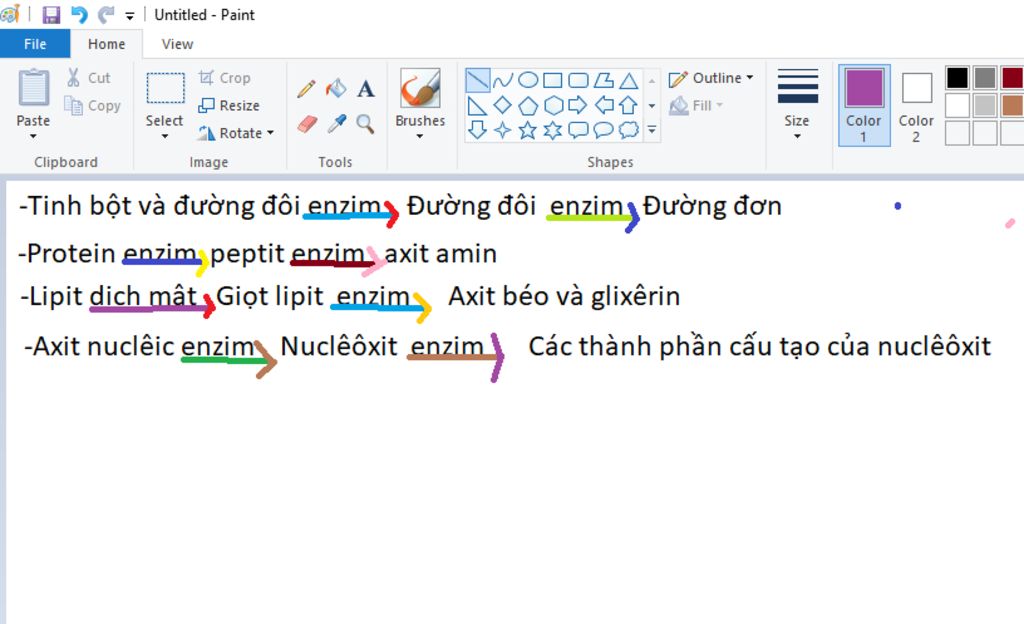Screen dimensions: 1024x624
Task: Redo the last undone action
Action: (106, 14)
